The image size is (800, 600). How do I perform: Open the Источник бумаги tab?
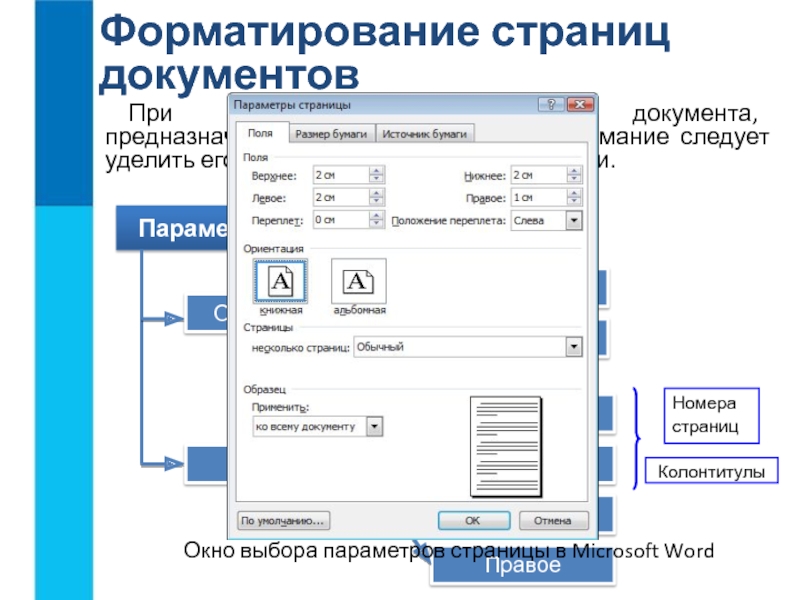424,134
